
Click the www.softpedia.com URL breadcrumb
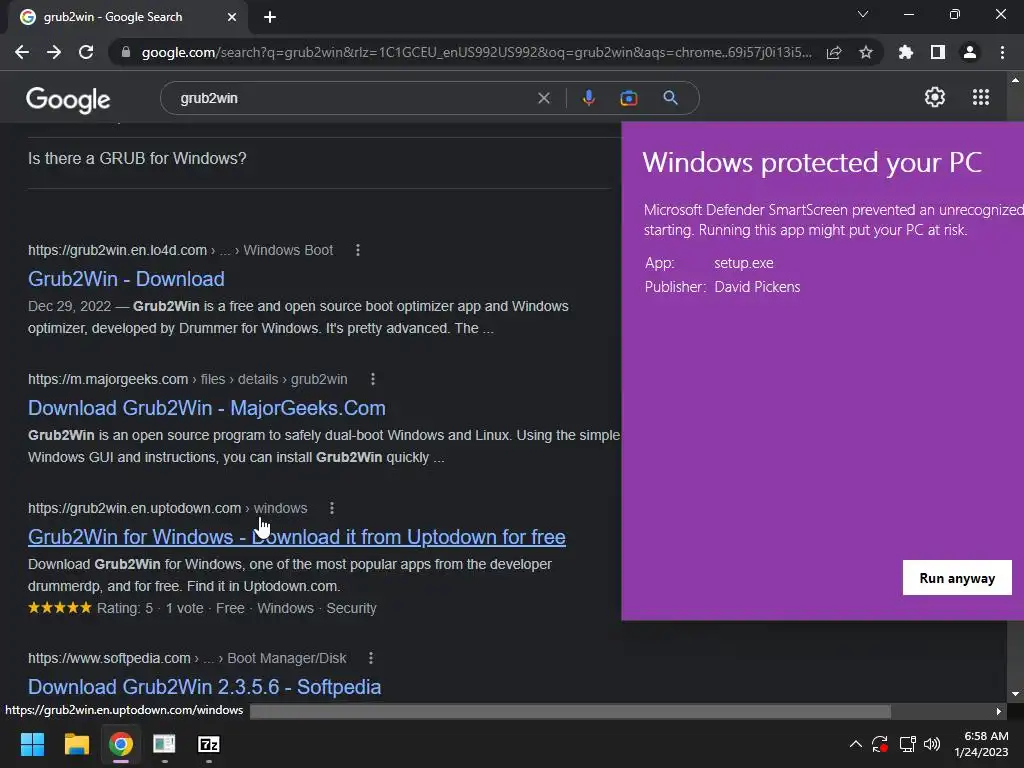pos(187,658)
